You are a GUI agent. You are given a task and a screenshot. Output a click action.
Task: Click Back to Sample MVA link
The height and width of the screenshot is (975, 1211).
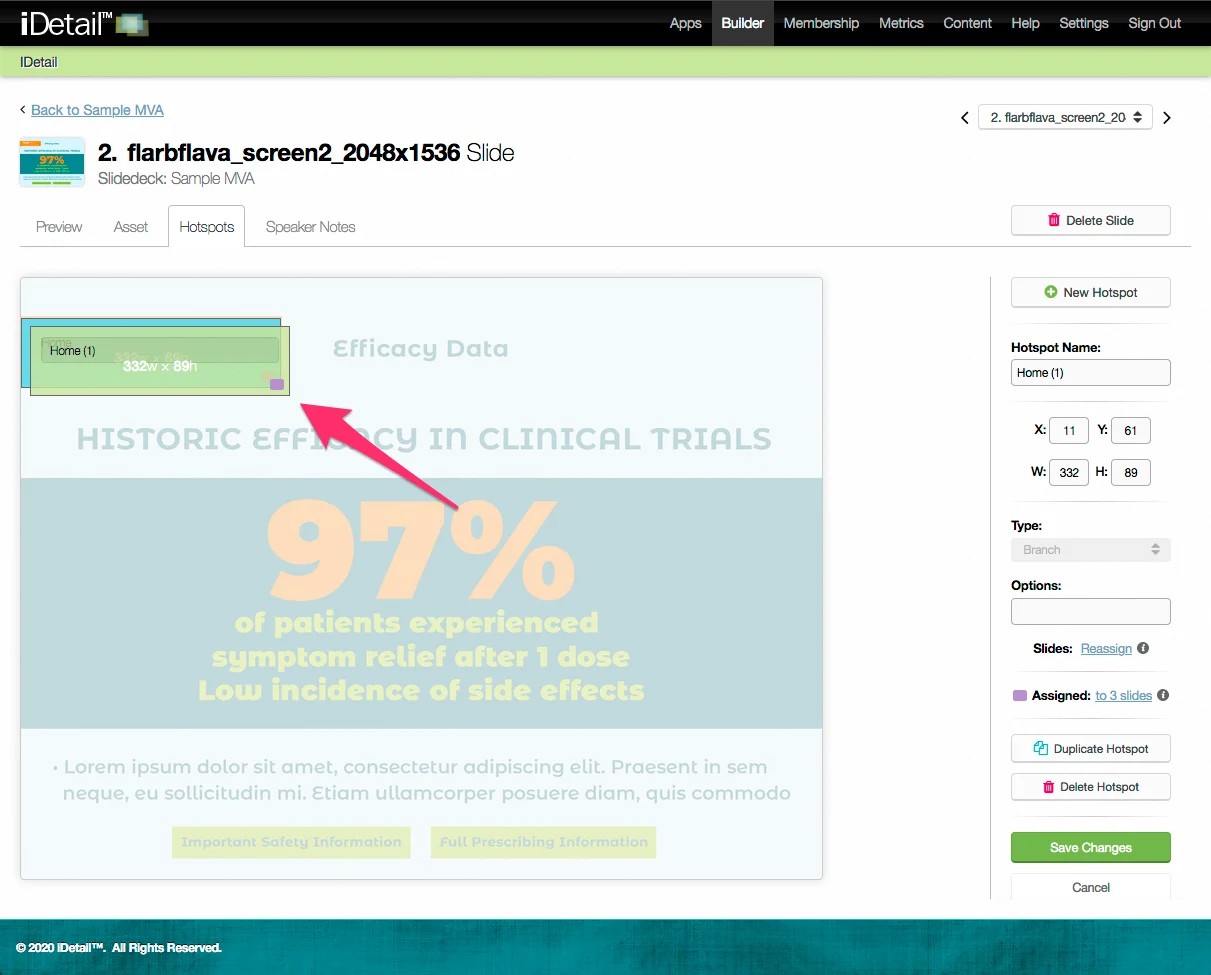(97, 110)
